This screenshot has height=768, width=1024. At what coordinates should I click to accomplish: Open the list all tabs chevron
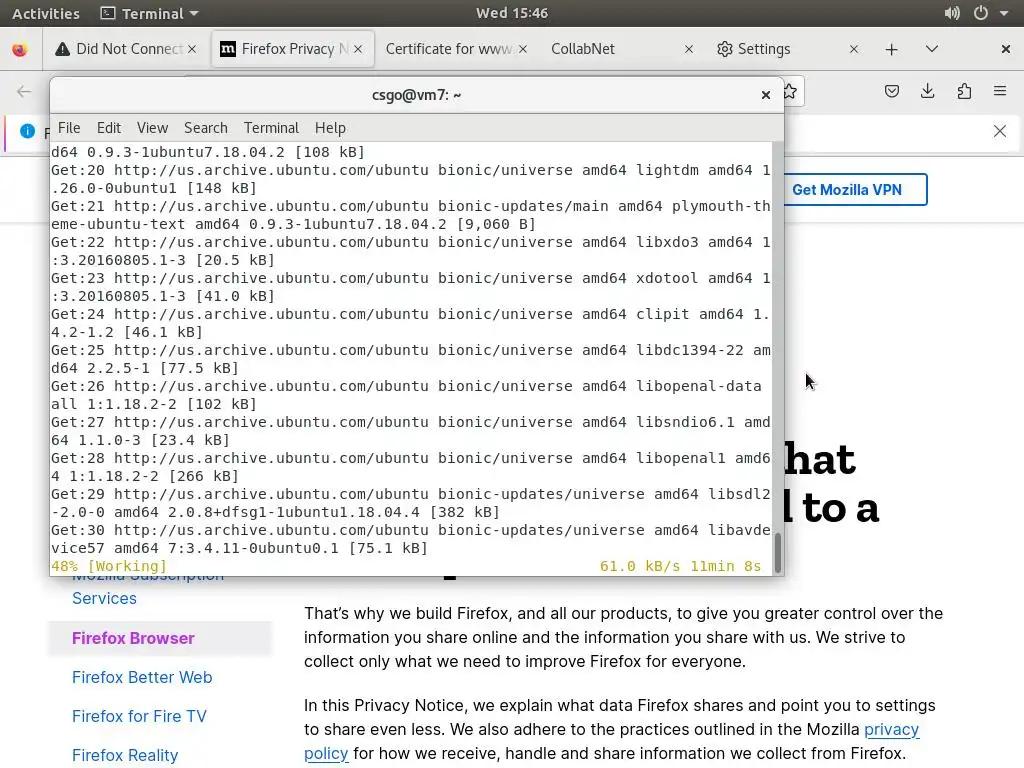pos(932,49)
